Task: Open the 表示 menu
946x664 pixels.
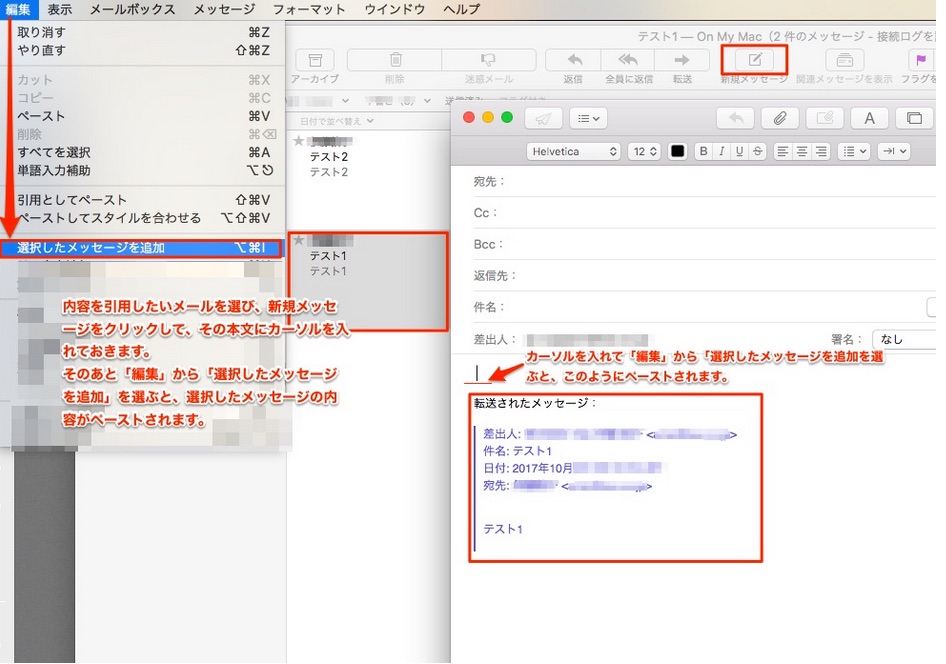Action: point(59,9)
